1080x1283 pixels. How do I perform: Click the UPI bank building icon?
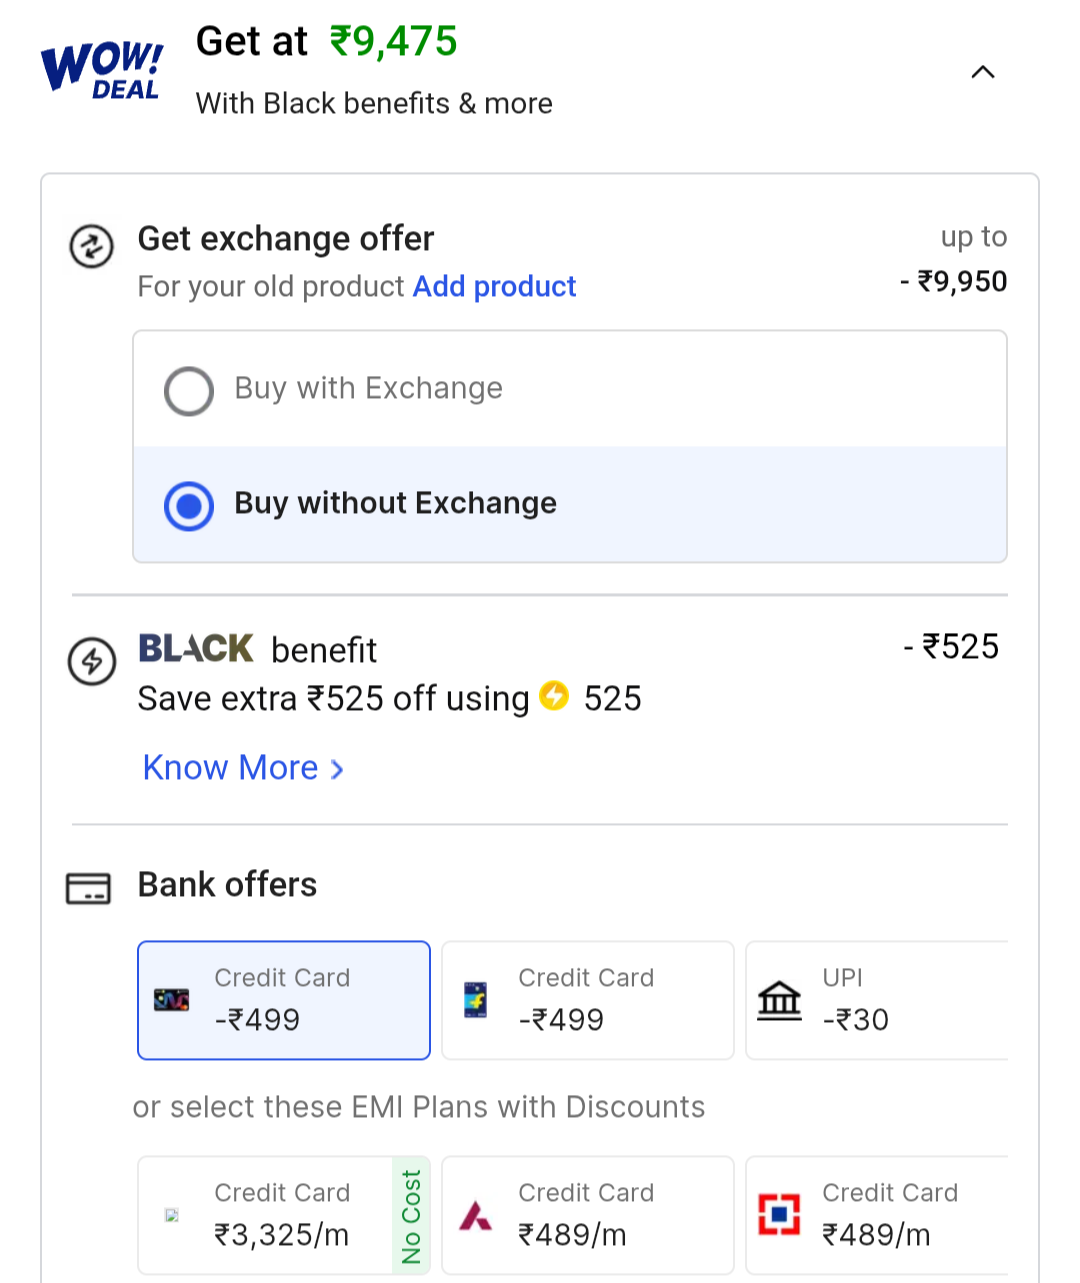click(779, 999)
